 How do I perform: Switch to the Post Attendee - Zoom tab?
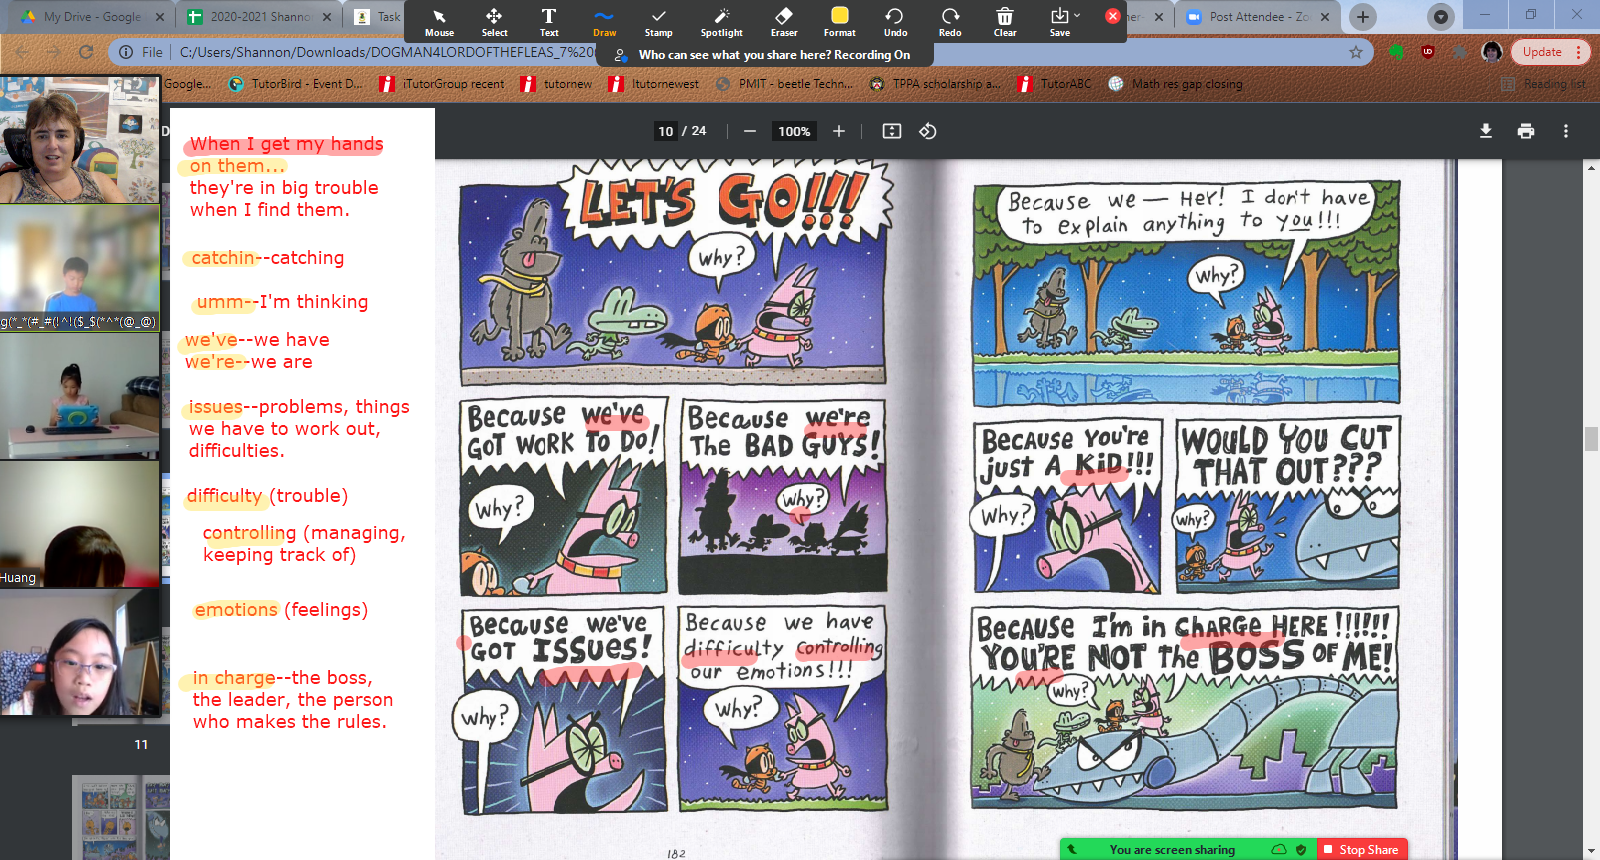[x=1258, y=17]
